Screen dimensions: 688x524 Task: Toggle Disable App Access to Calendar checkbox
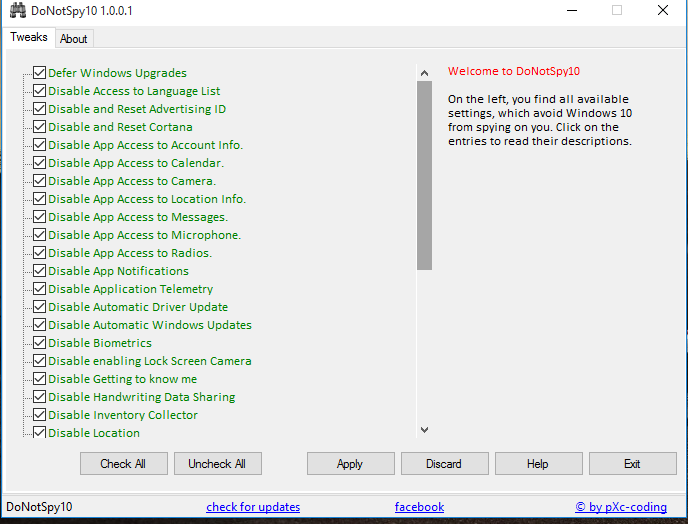tap(39, 162)
